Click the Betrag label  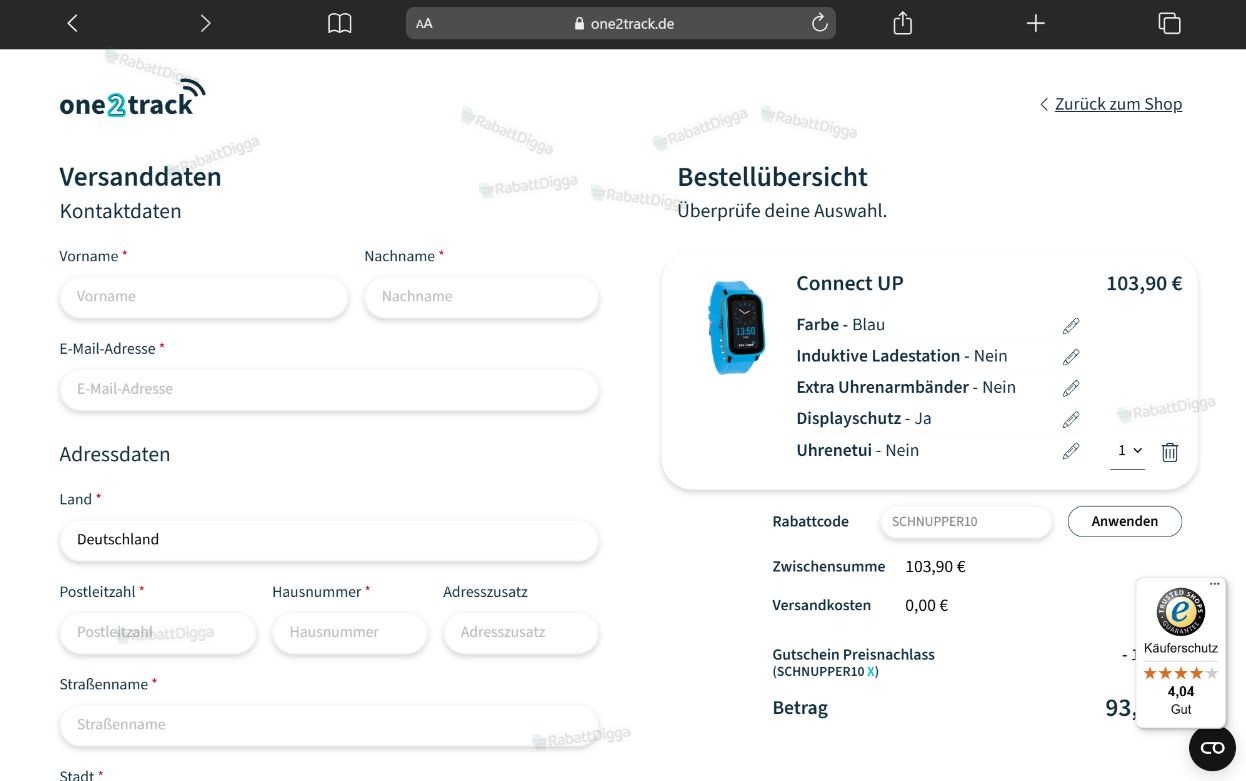800,708
